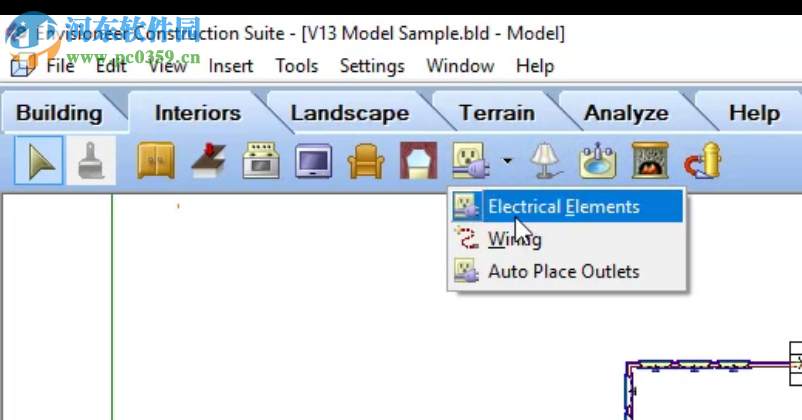
Task: Switch to the Building tab
Action: coord(59,113)
